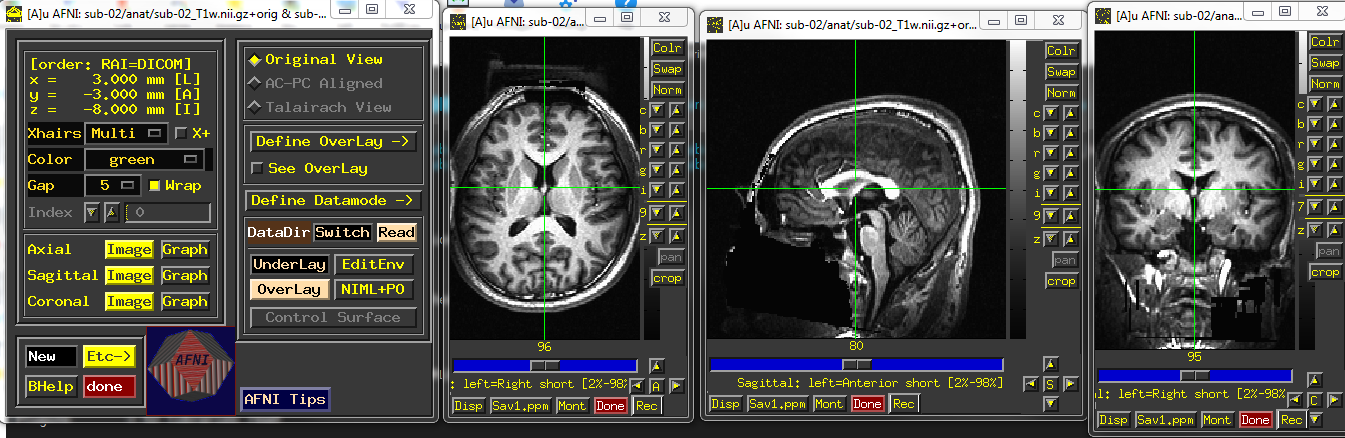Click the c up arrow in sagittal window
Image resolution: width=1345 pixels, height=438 pixels.
pos(1069,113)
